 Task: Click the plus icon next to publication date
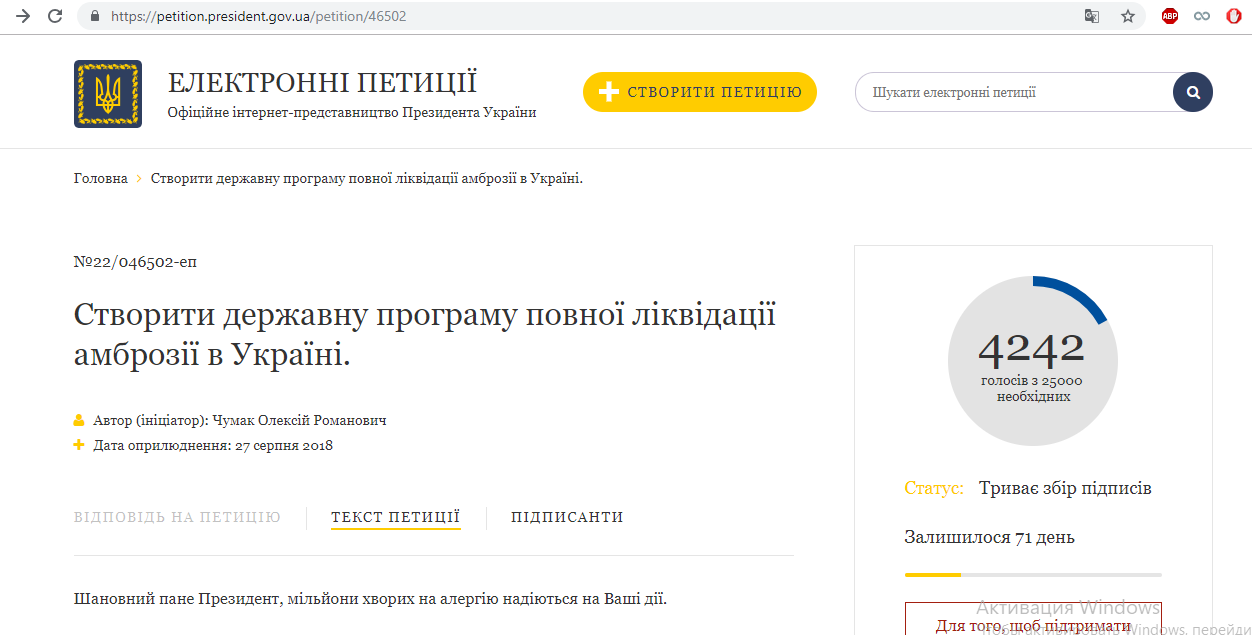point(78,445)
